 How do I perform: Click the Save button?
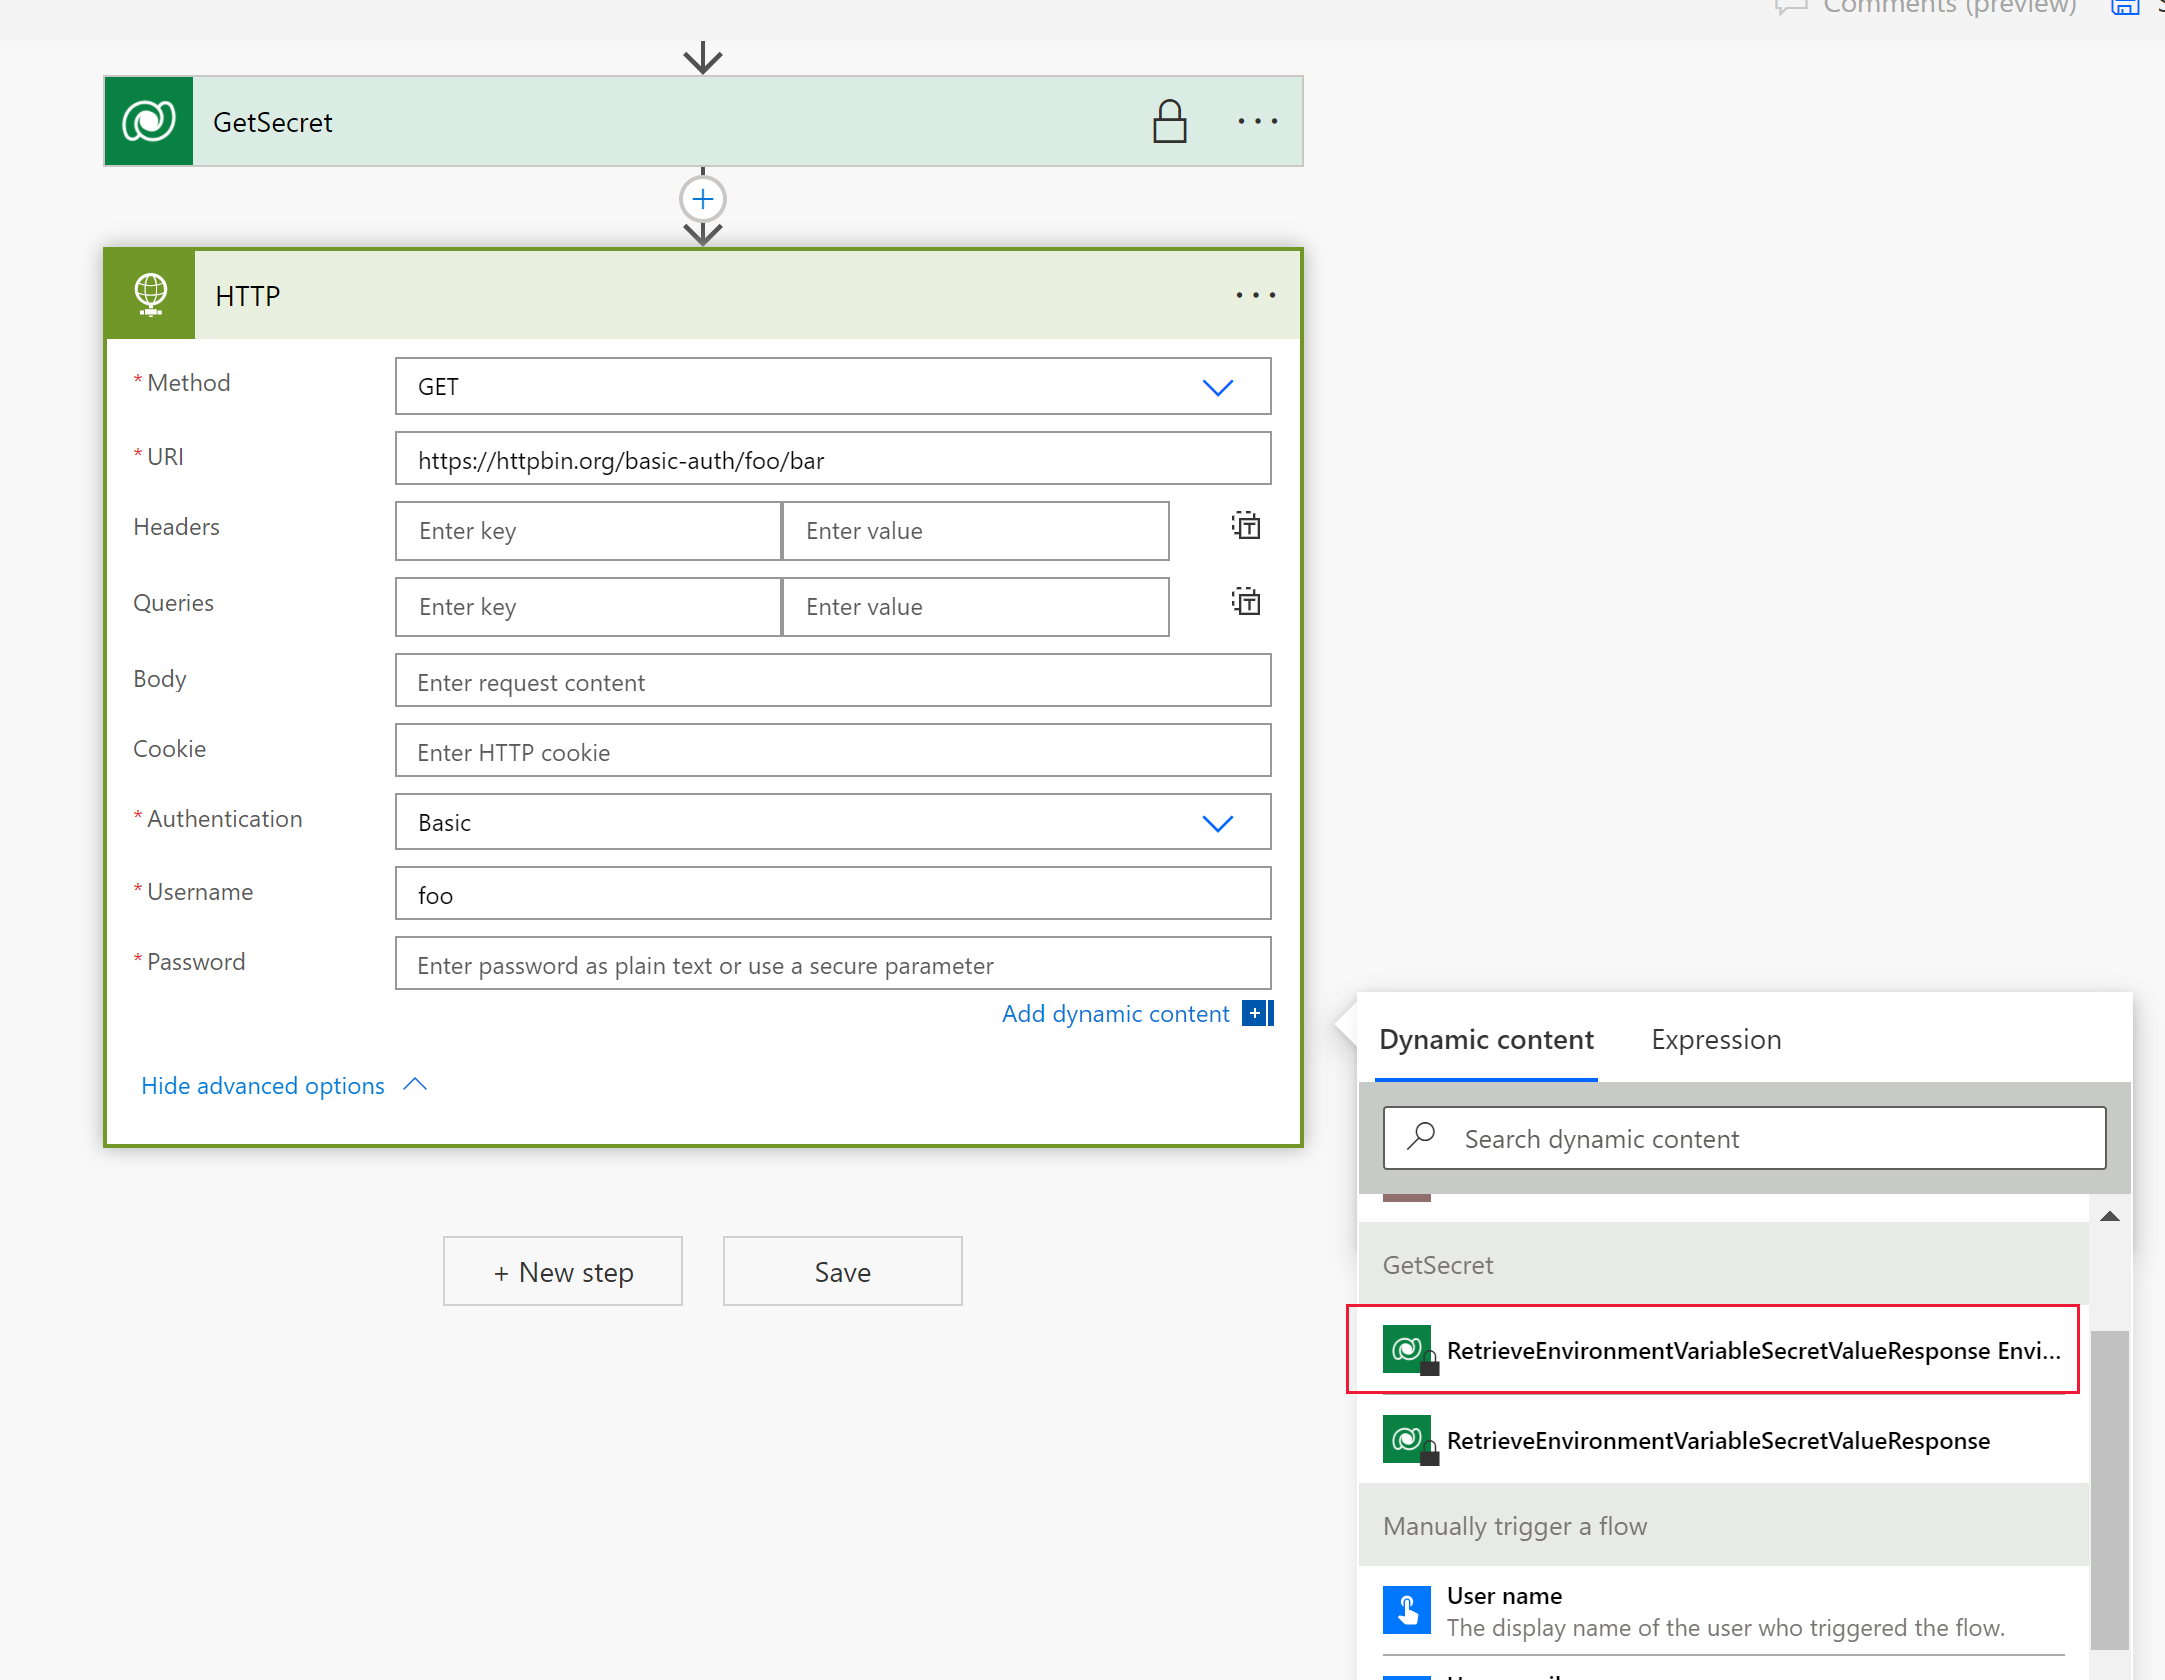point(842,1271)
